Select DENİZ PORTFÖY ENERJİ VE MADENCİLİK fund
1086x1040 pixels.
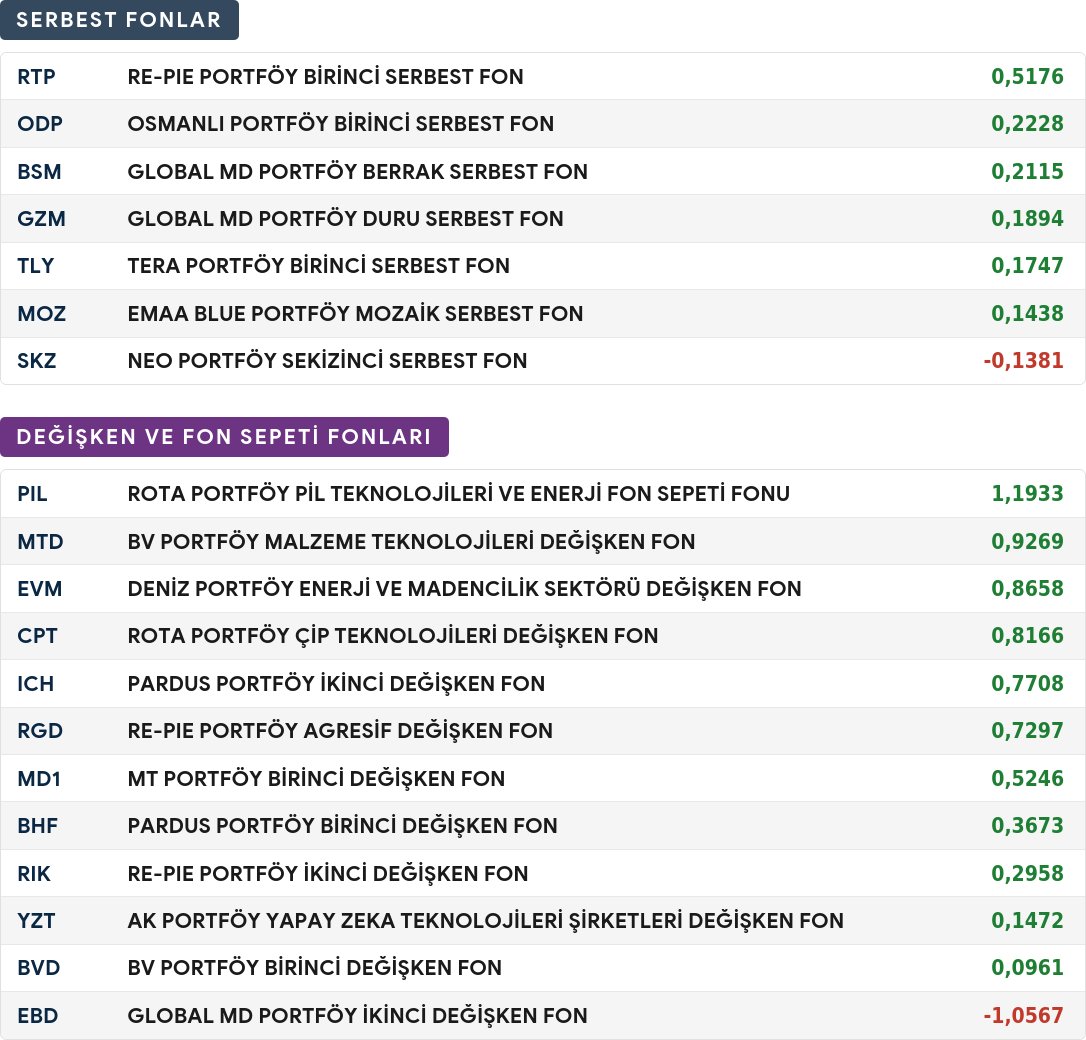coord(465,589)
